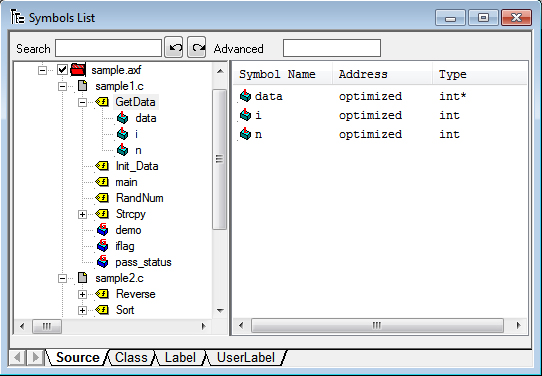Select 'optimized' address in the n row
Viewport: 542px width, 376px height.
(370, 134)
